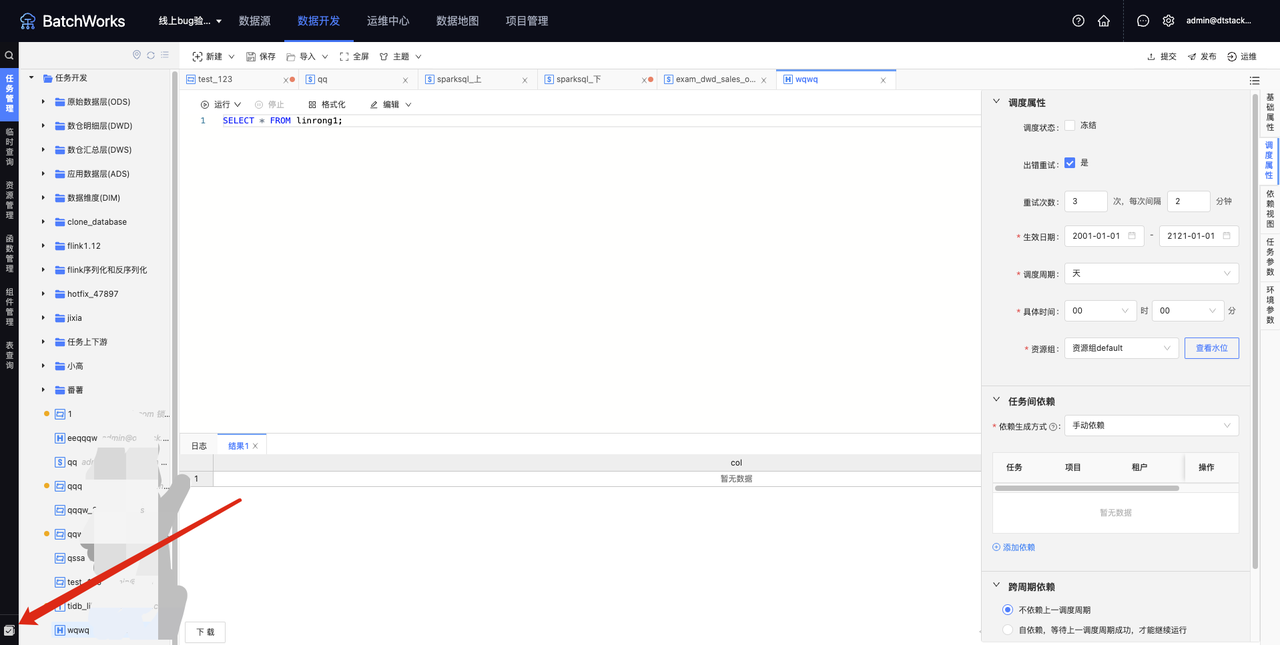Uncheck the 出错重试 checkbox
The width and height of the screenshot is (1280, 645).
tap(1070, 163)
